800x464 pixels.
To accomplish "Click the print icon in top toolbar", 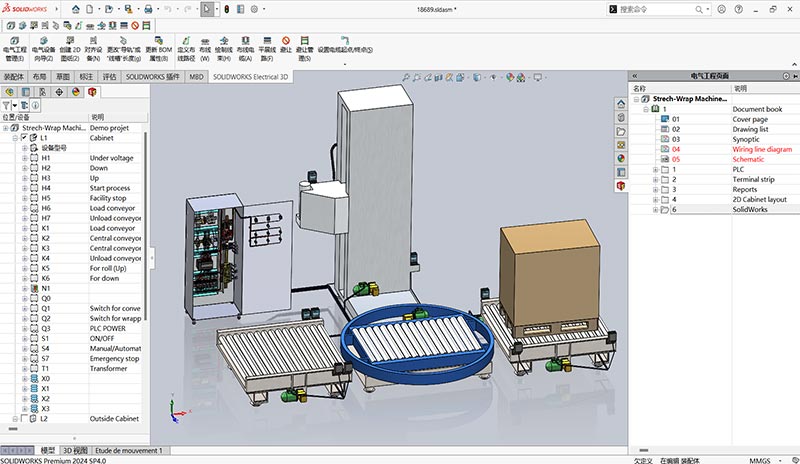I will (x=148, y=9).
